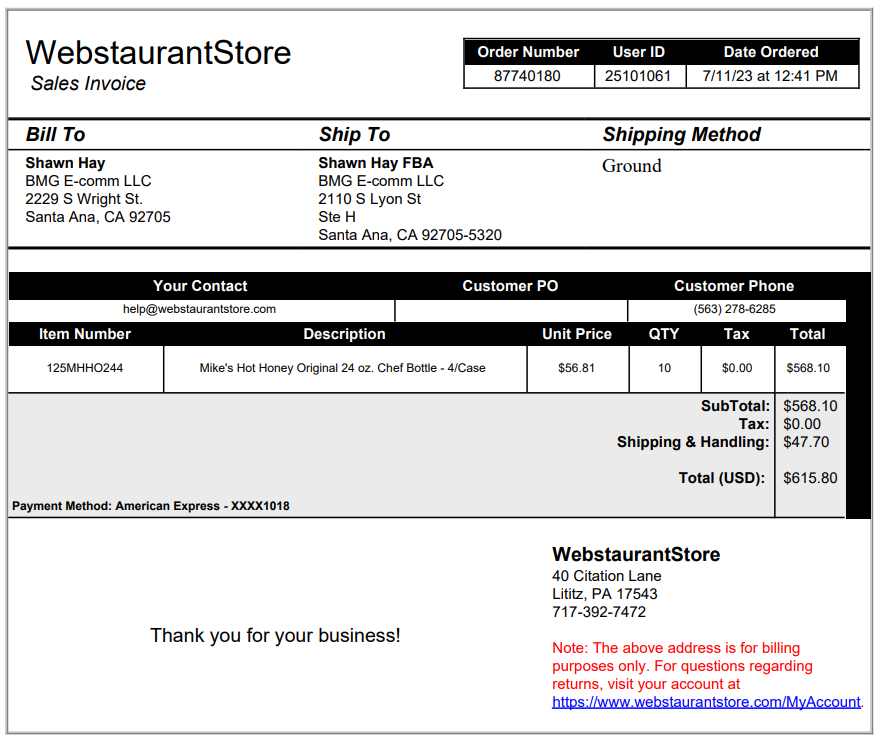The height and width of the screenshot is (740, 878).
Task: Click the Bill To name Shawn Hay
Action: [65, 163]
